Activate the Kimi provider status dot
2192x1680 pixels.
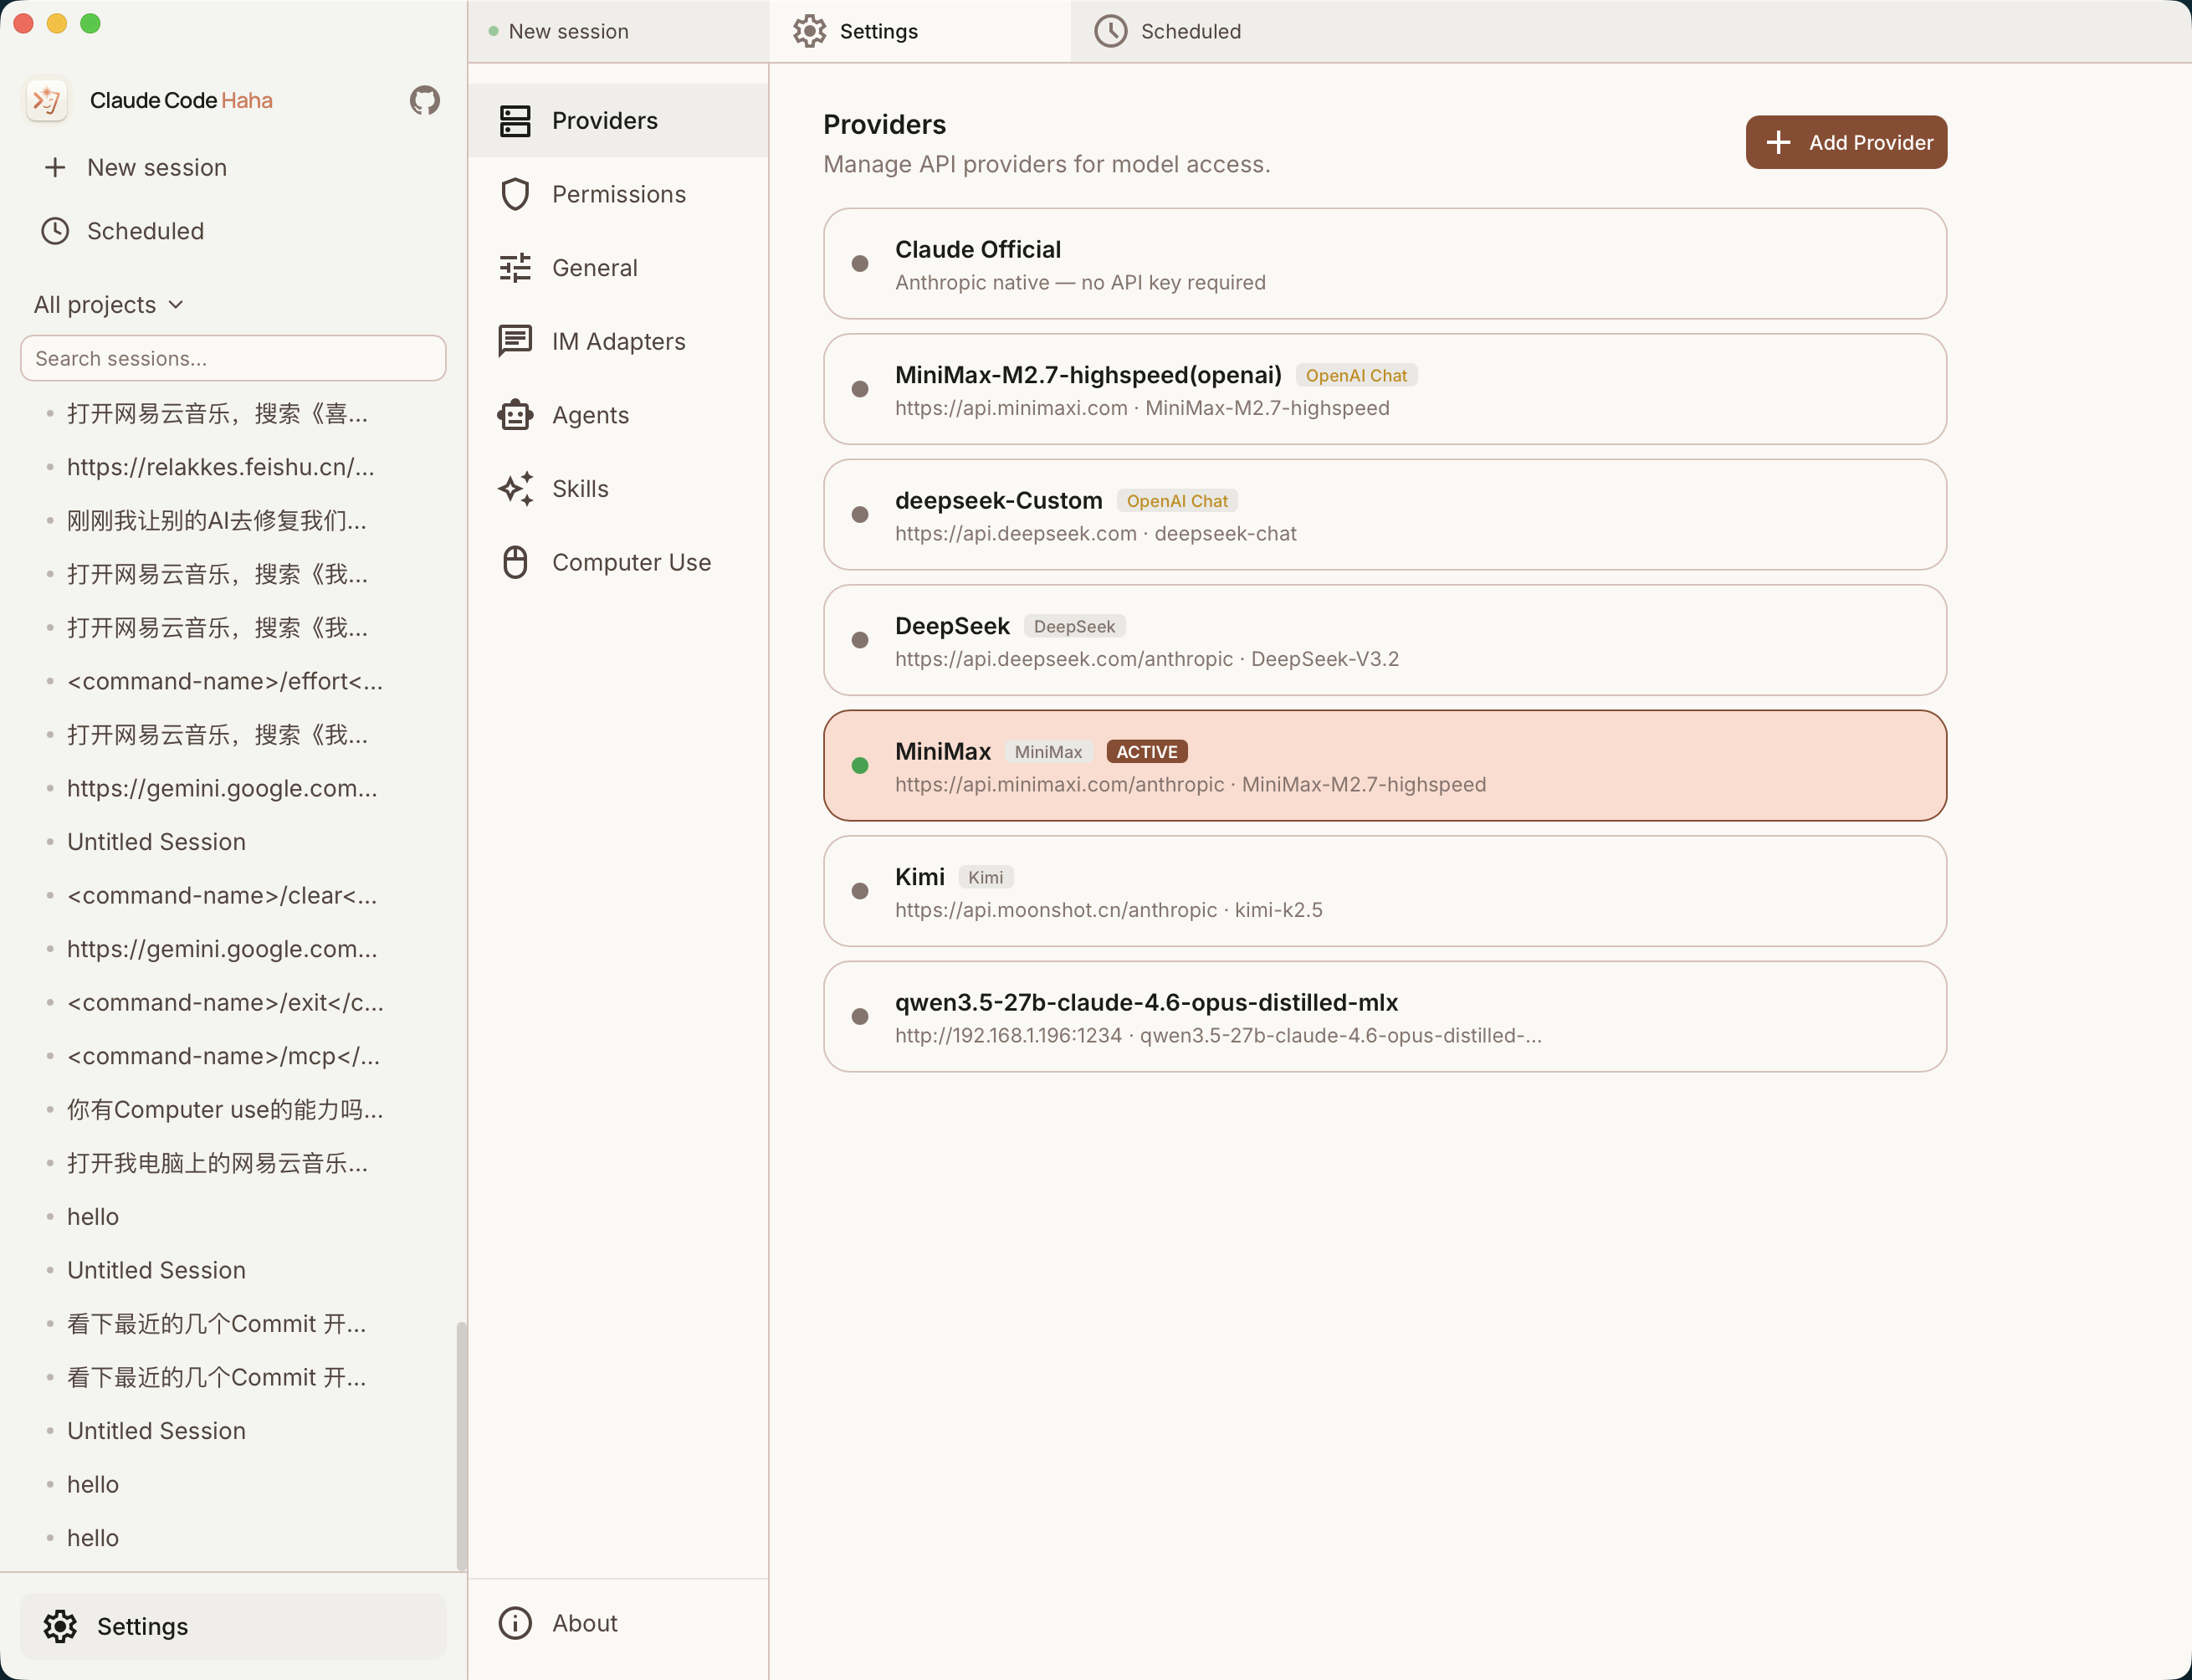click(x=860, y=890)
